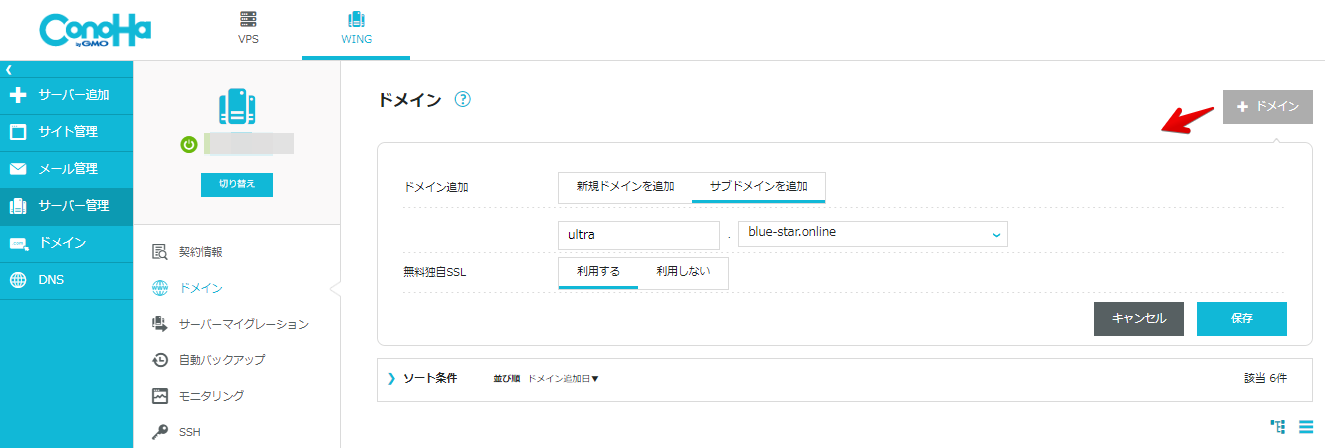Click the green server power status icon
This screenshot has height=448, width=1325.
coord(188,145)
